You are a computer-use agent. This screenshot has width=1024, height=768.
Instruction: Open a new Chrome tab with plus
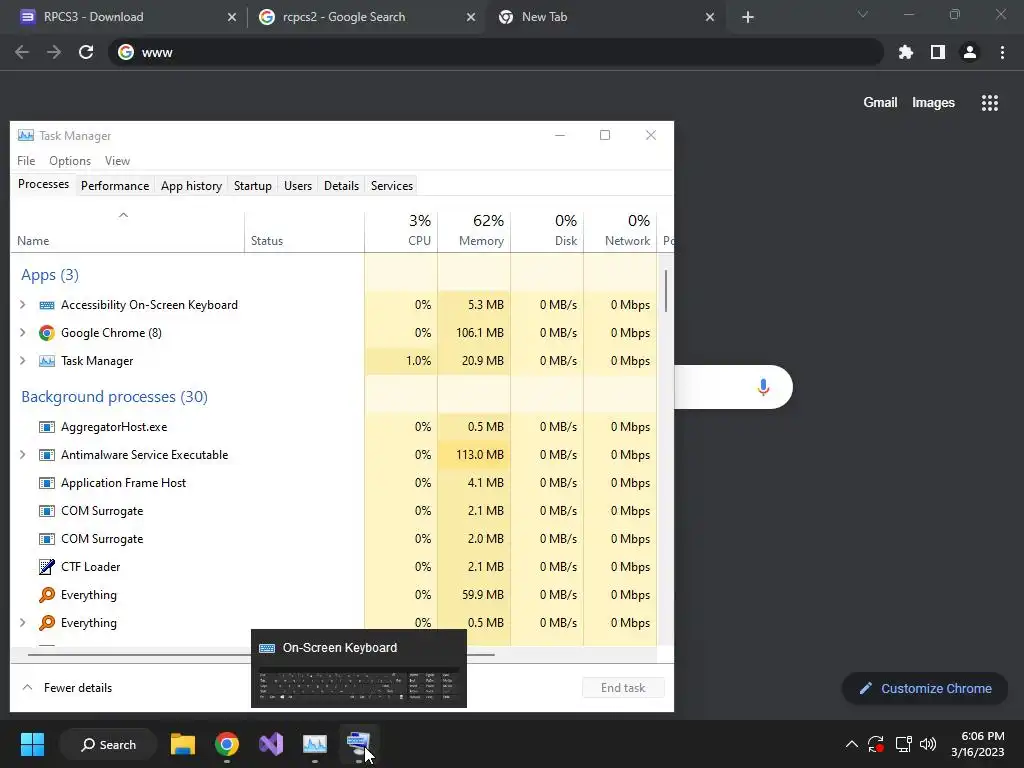click(x=748, y=17)
